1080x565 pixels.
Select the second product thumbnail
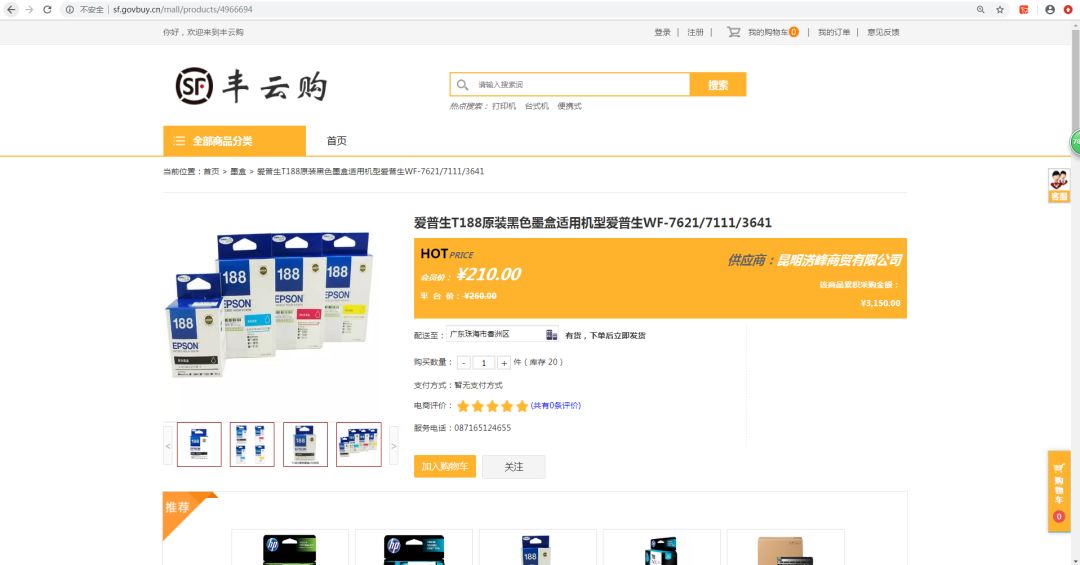pos(252,444)
